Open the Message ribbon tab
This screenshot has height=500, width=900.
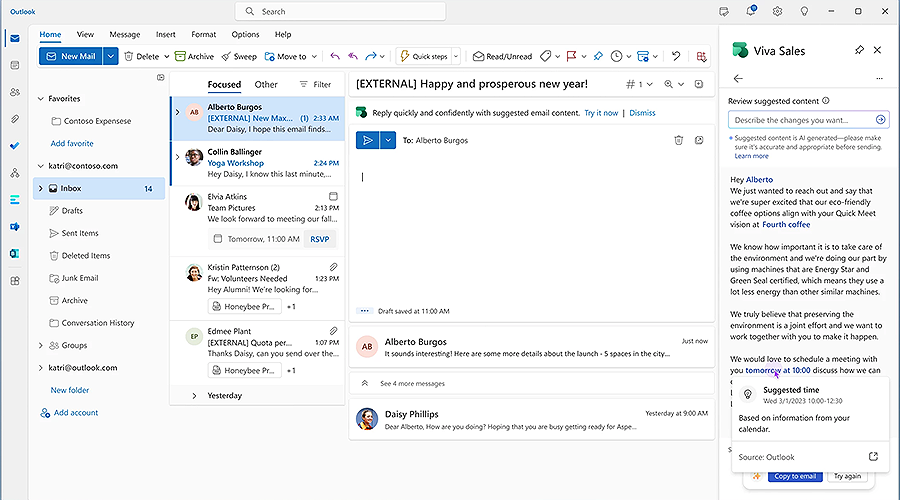pos(125,34)
